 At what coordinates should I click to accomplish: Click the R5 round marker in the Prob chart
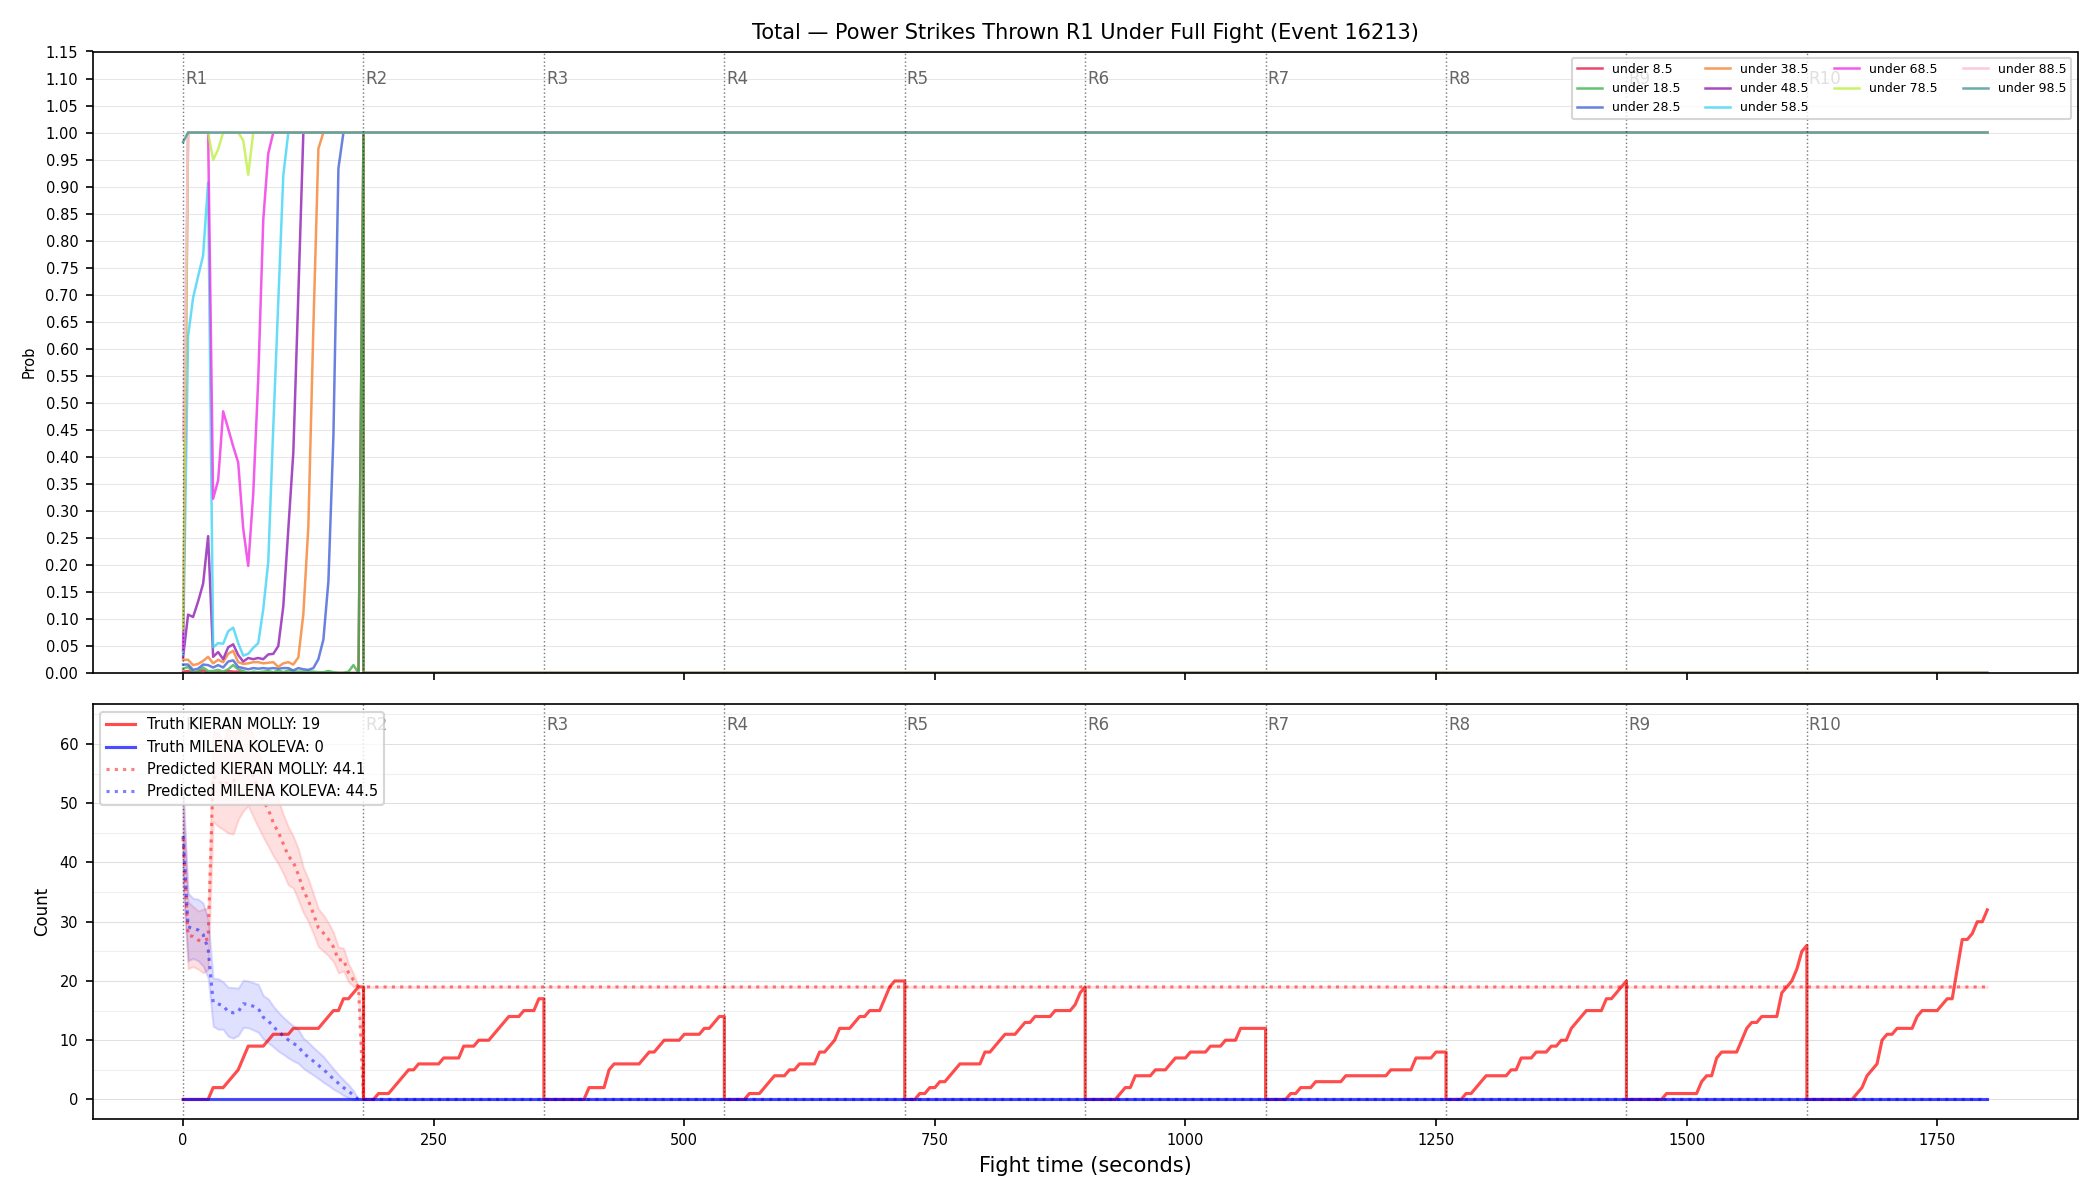917,78
